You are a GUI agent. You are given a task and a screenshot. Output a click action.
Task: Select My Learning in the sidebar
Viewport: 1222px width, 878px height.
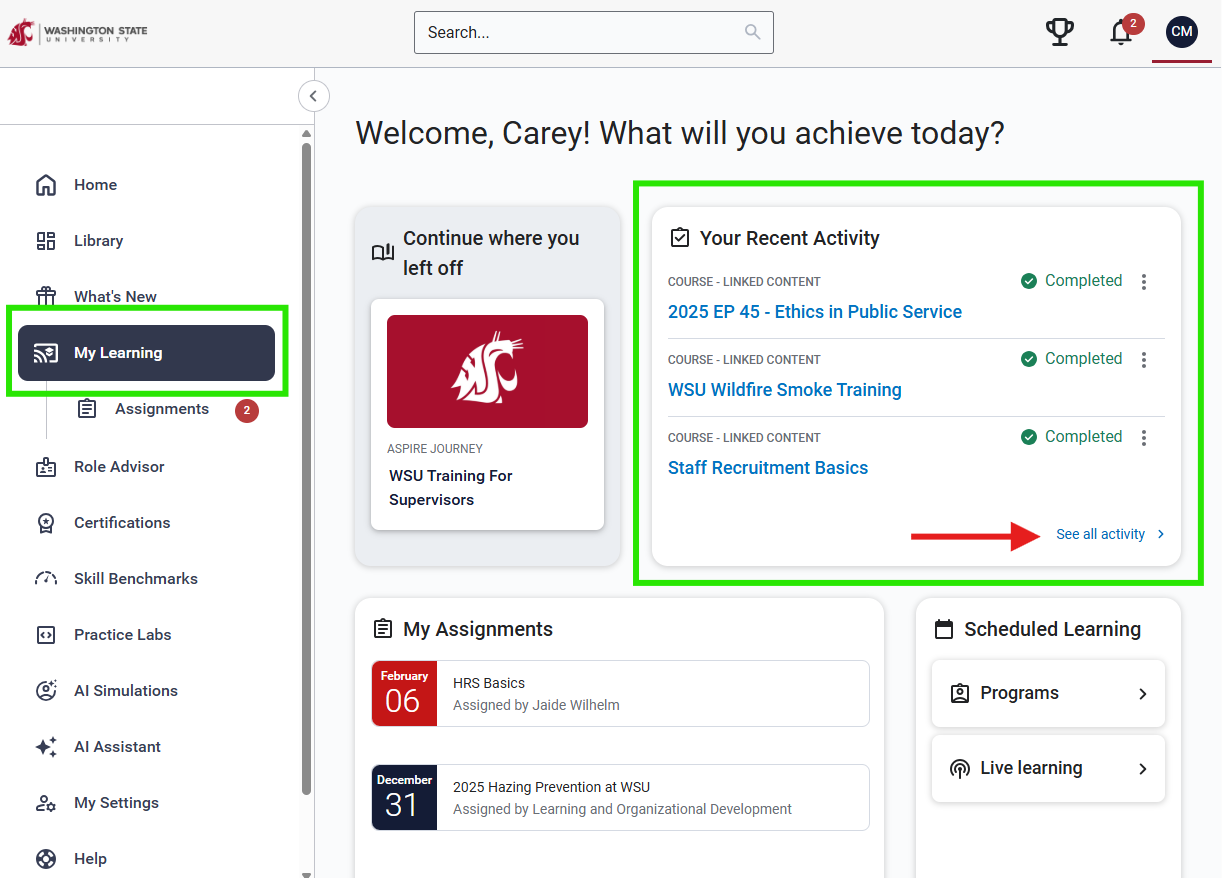click(x=146, y=353)
